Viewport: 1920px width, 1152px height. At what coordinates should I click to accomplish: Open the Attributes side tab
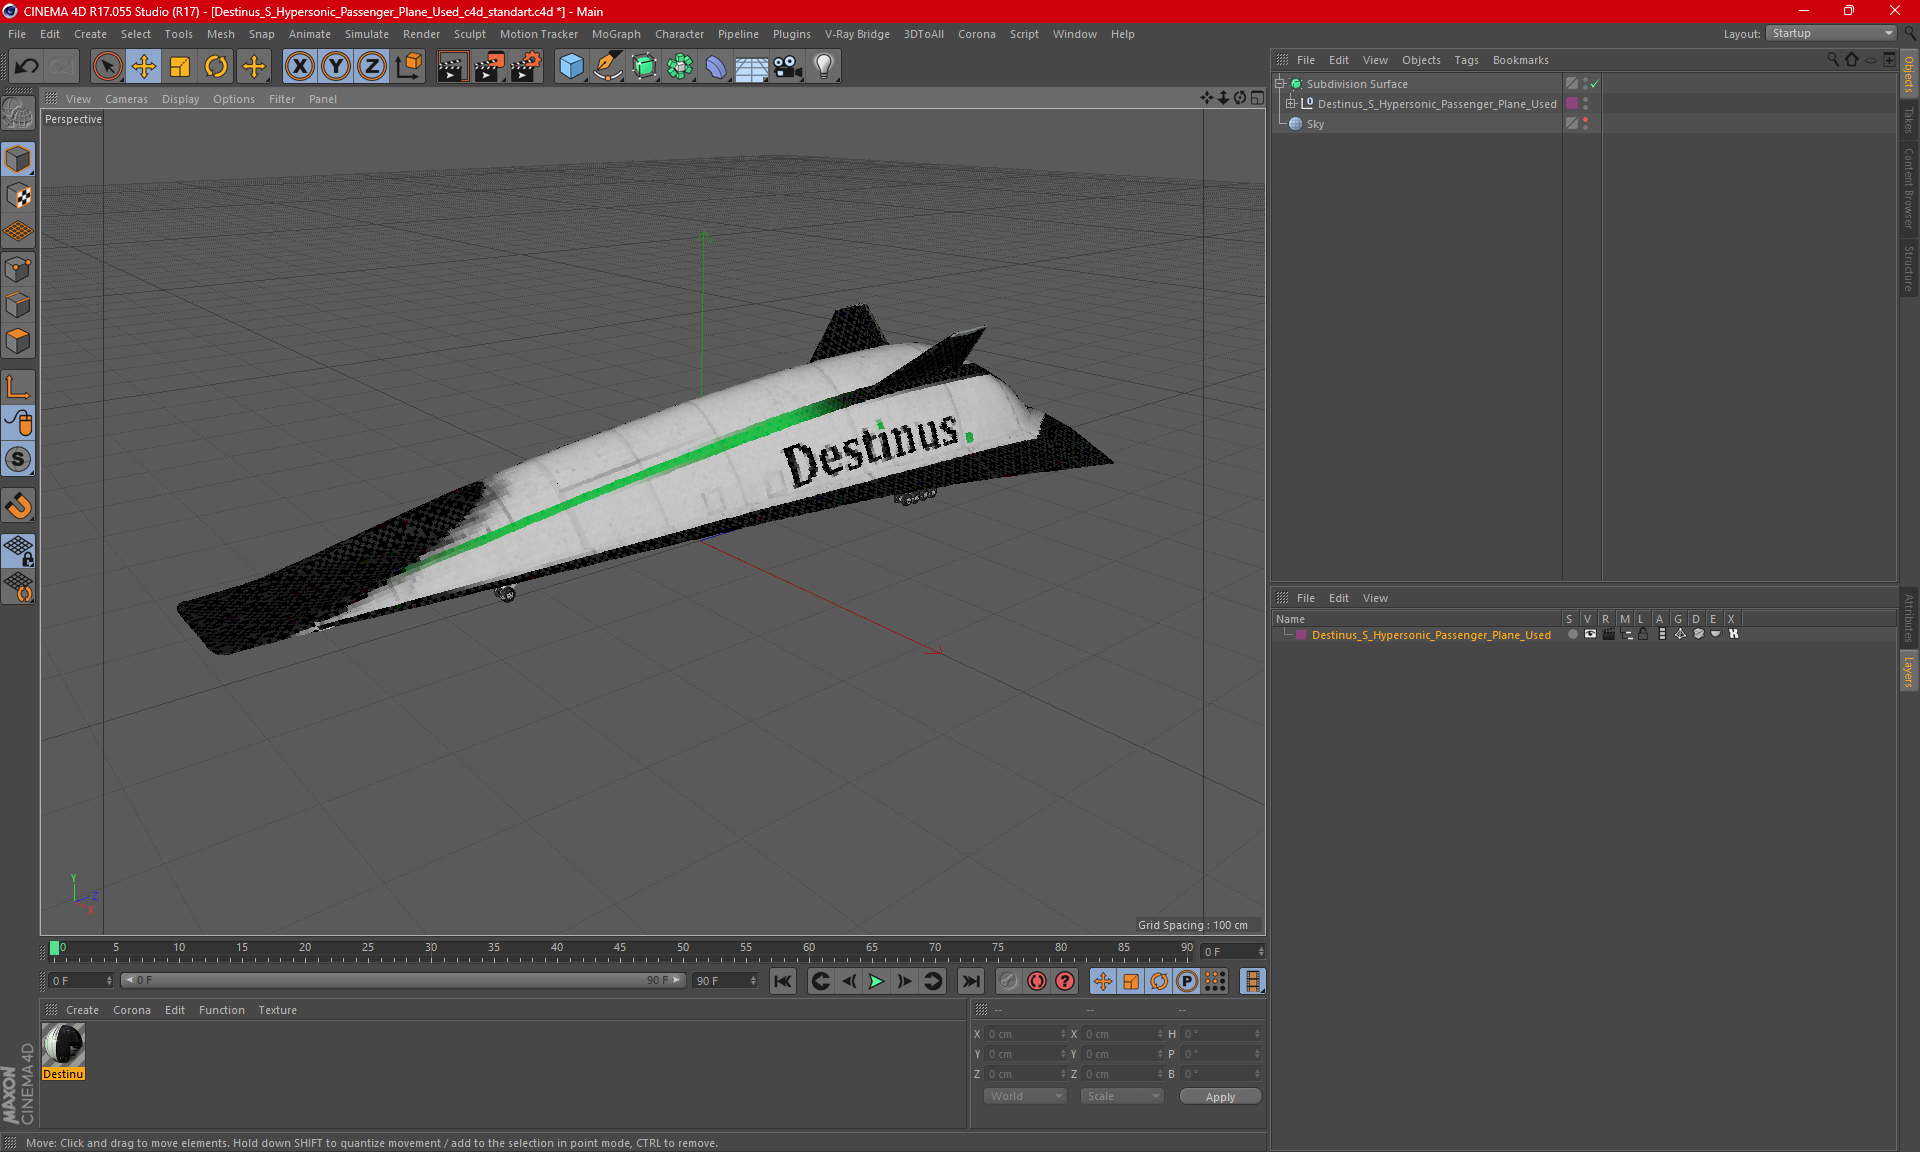click(x=1908, y=618)
